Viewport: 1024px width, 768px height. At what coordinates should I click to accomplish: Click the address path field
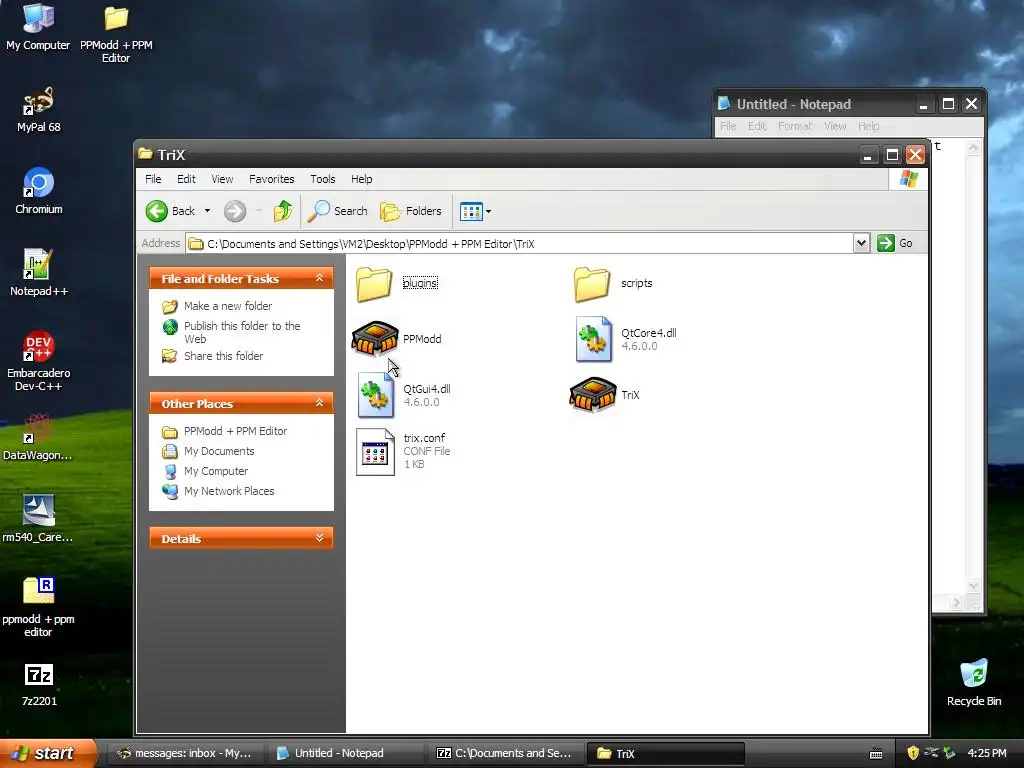519,244
